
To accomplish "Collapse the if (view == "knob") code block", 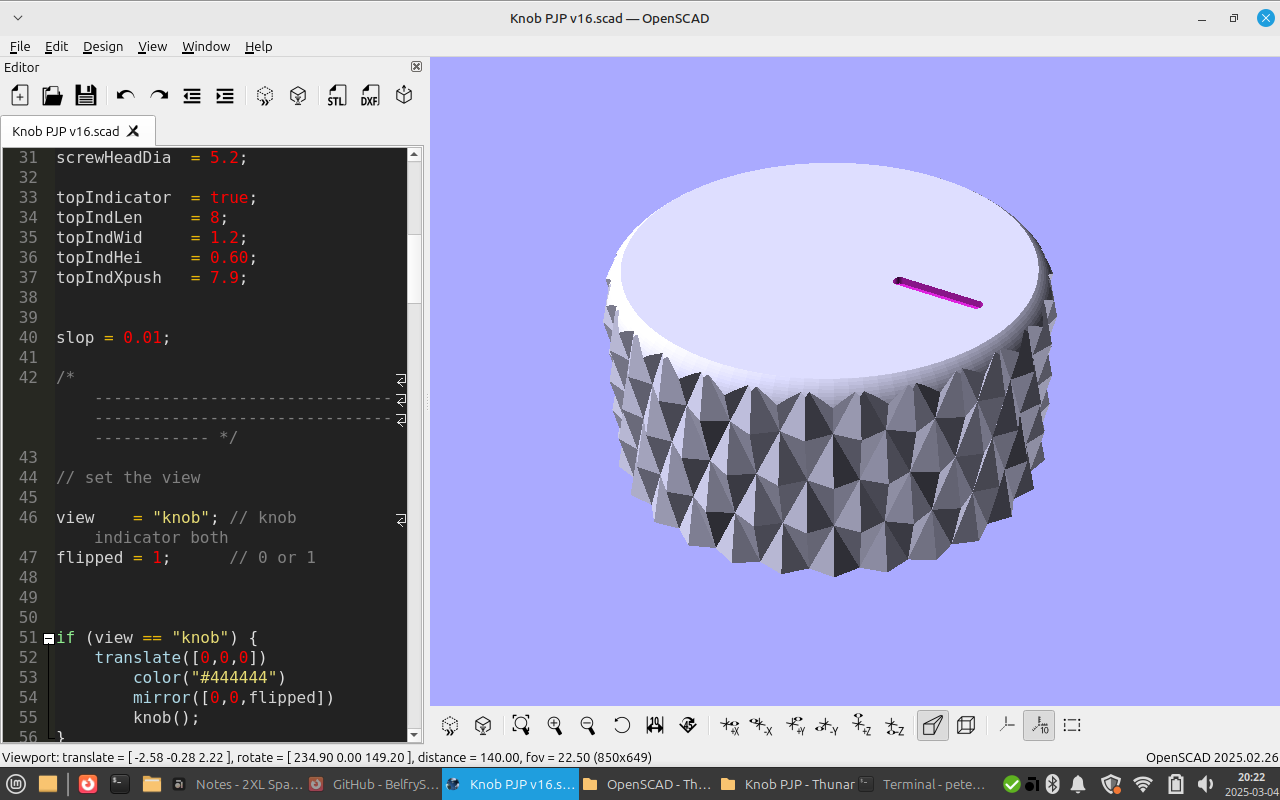I will [x=48, y=638].
